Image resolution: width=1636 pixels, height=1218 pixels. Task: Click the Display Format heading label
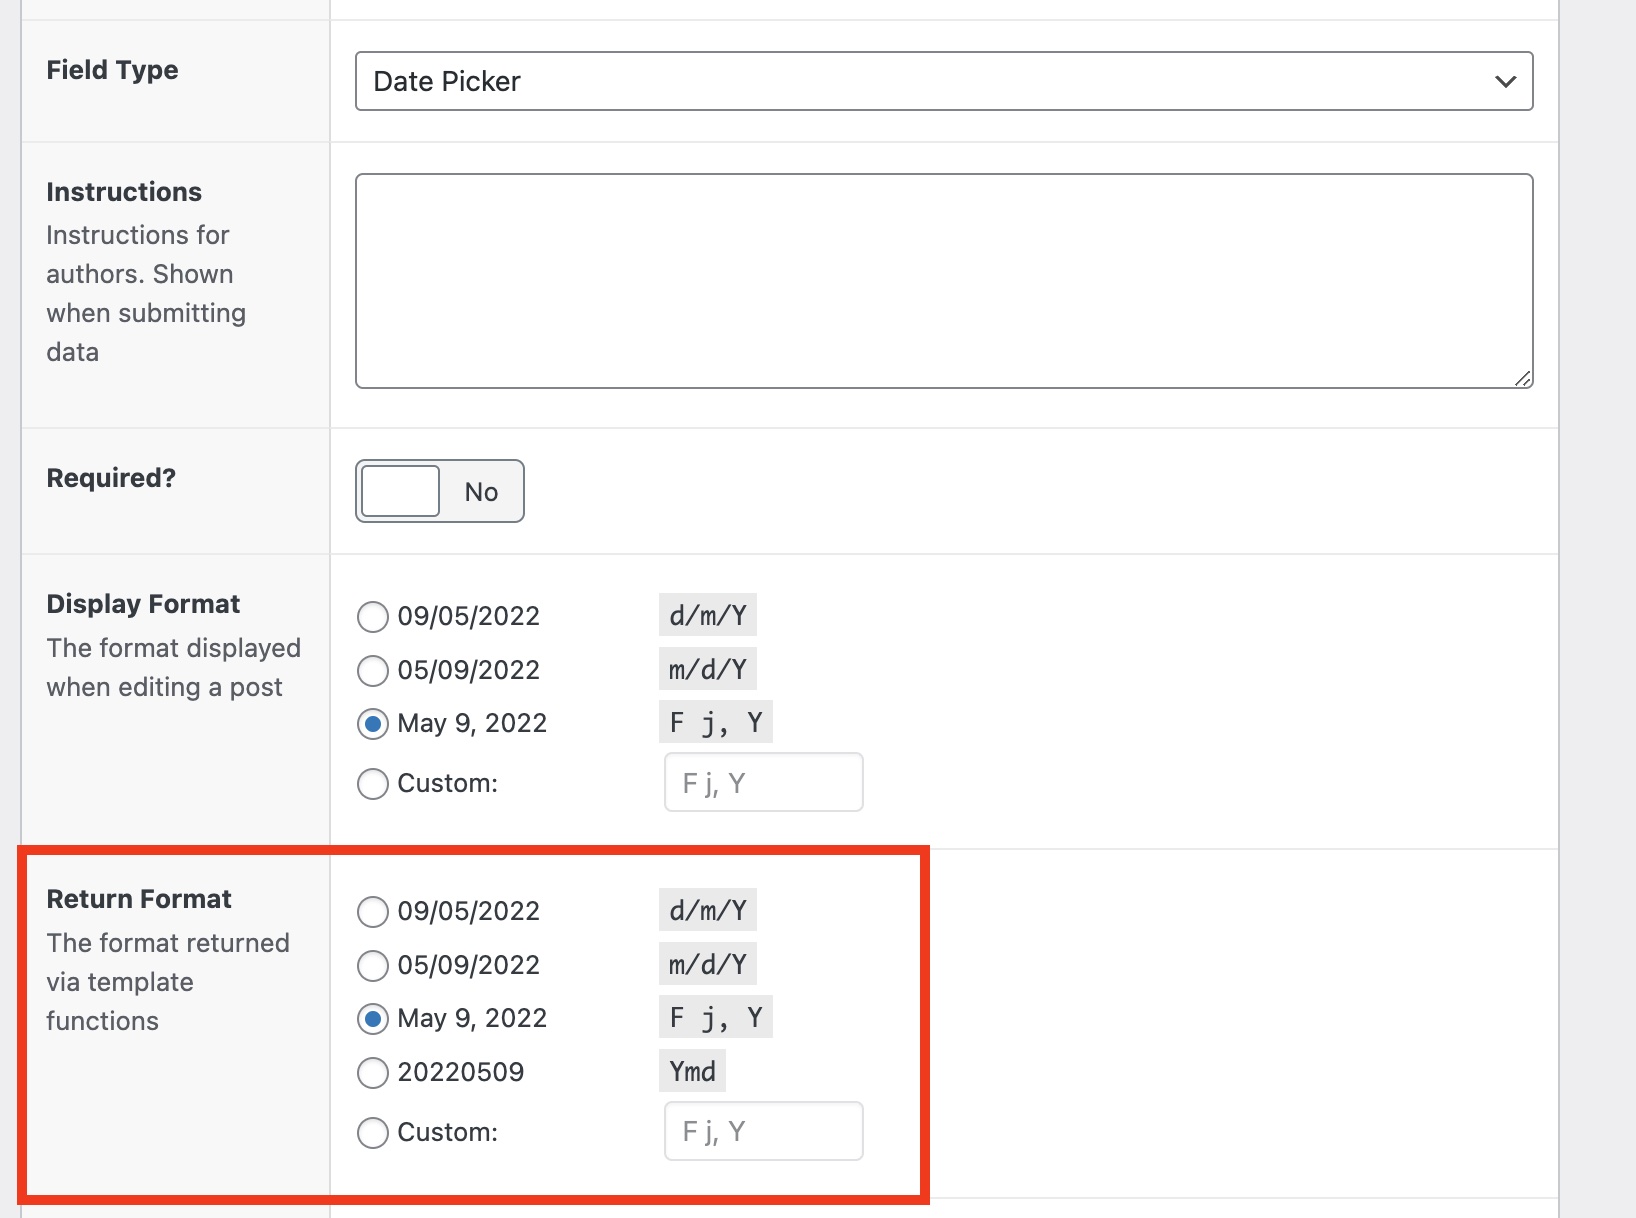click(x=143, y=604)
